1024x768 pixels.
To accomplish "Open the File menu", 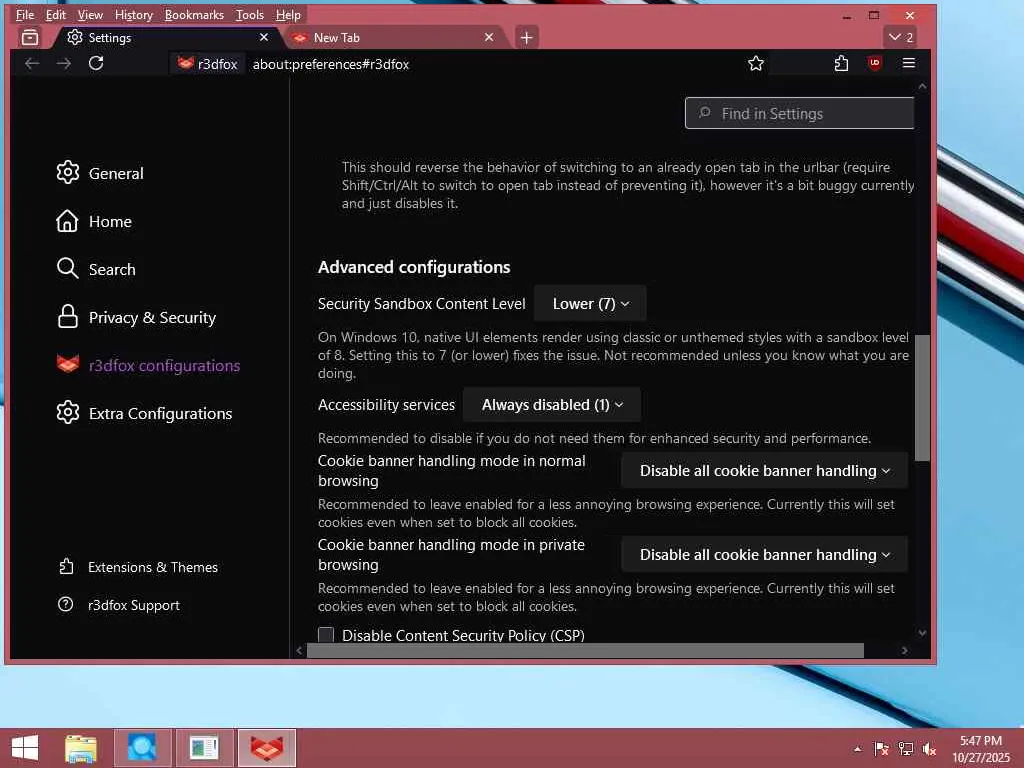I will coord(25,14).
